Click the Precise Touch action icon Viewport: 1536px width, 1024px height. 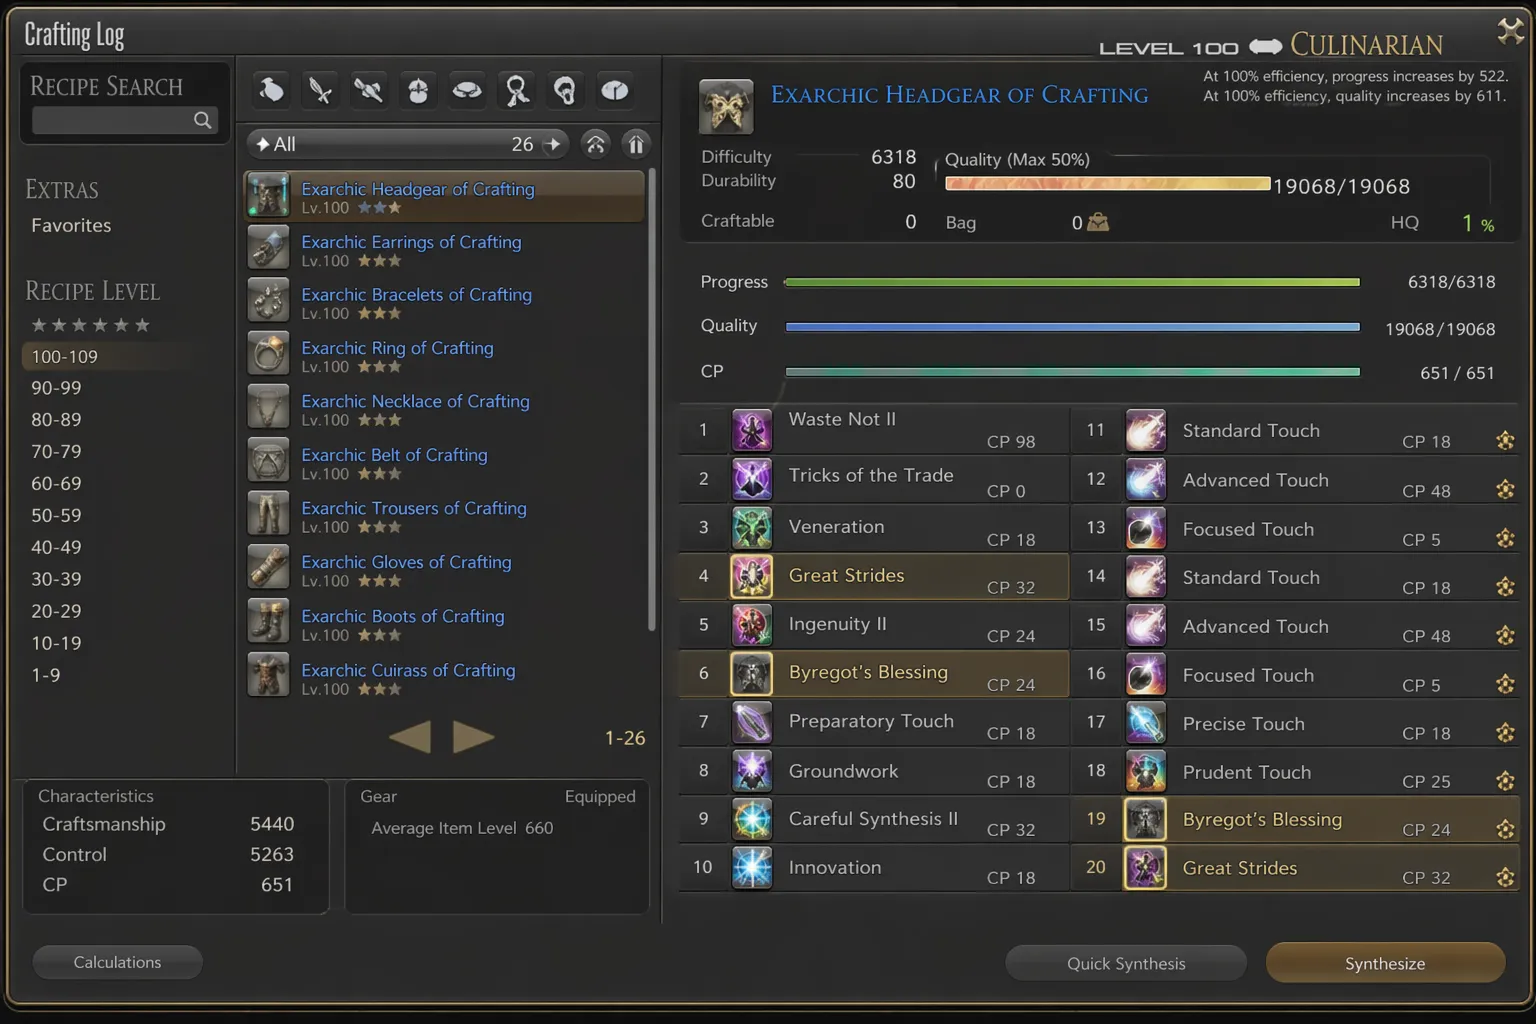click(1145, 722)
